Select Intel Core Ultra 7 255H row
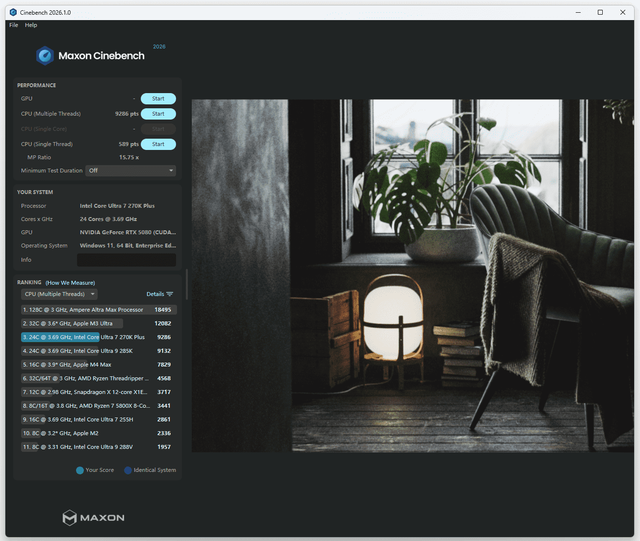640x541 pixels. pyautogui.click(x=99, y=419)
